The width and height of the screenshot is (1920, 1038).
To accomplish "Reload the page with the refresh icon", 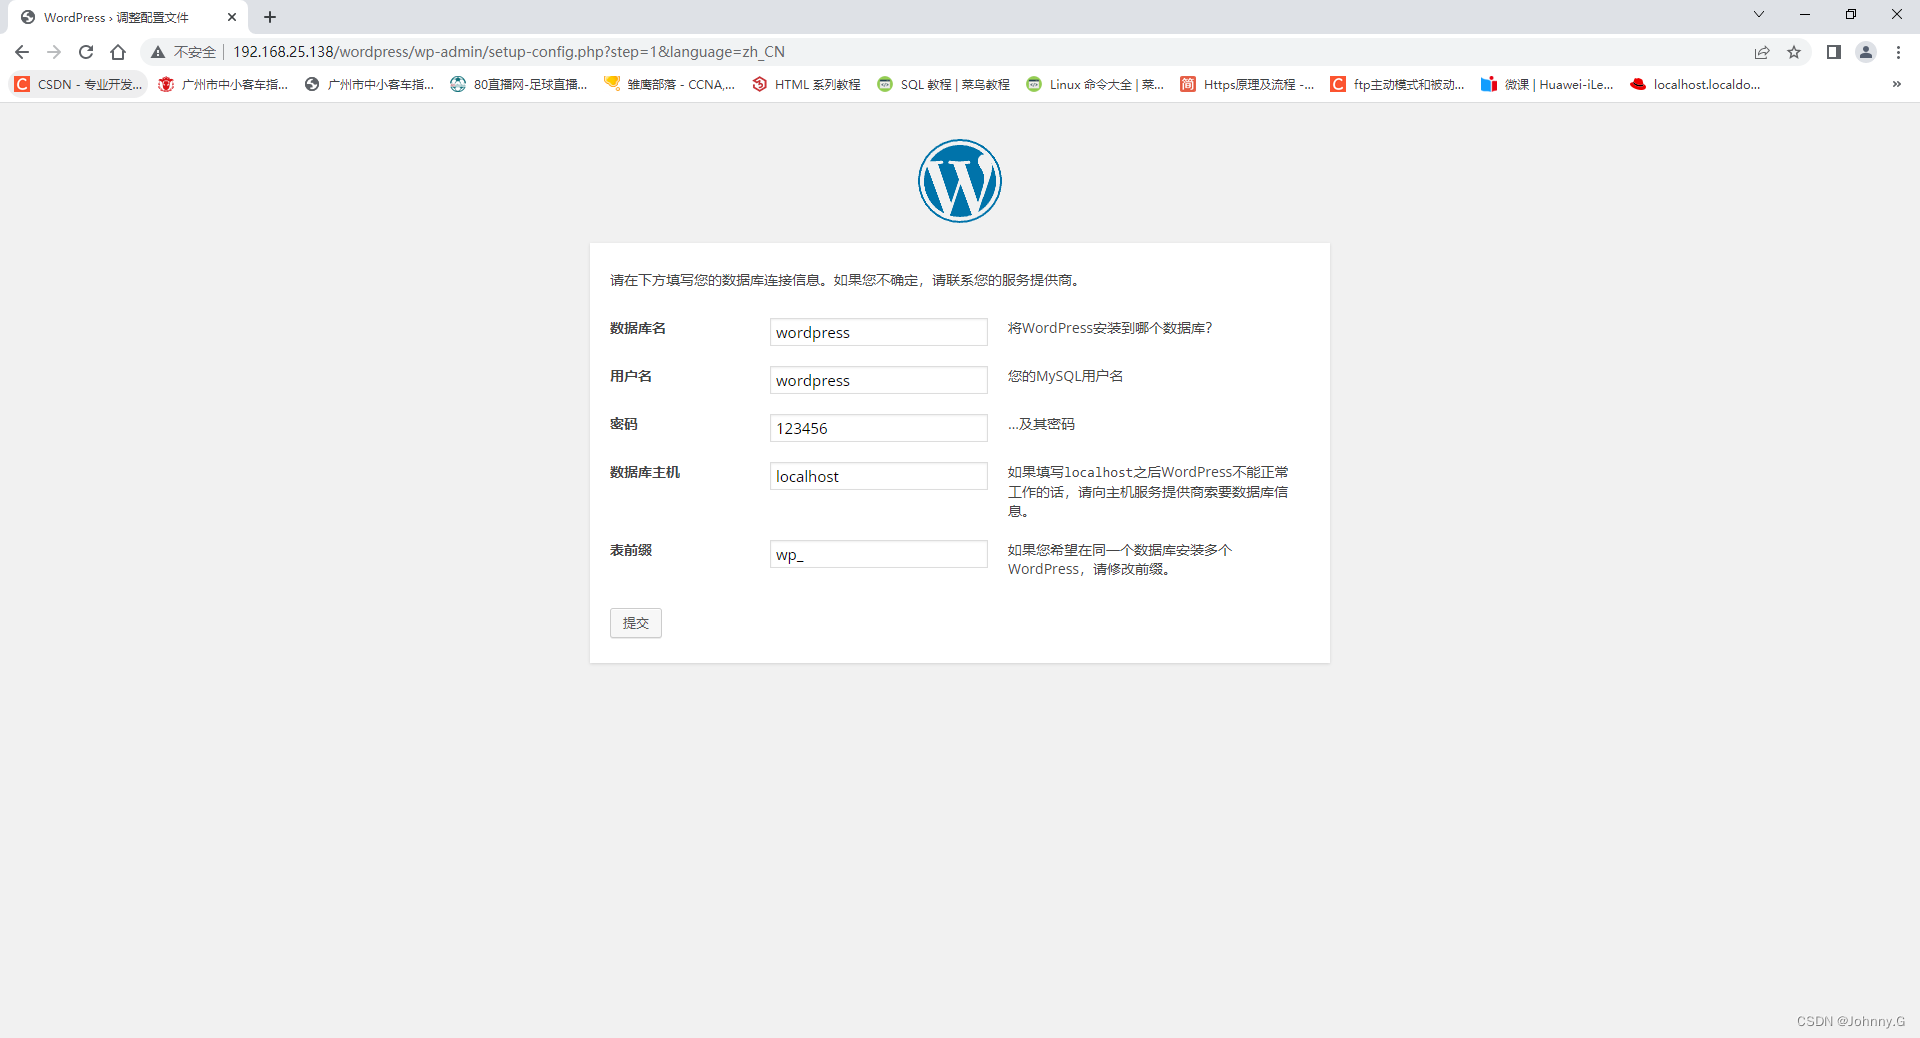I will [x=86, y=52].
